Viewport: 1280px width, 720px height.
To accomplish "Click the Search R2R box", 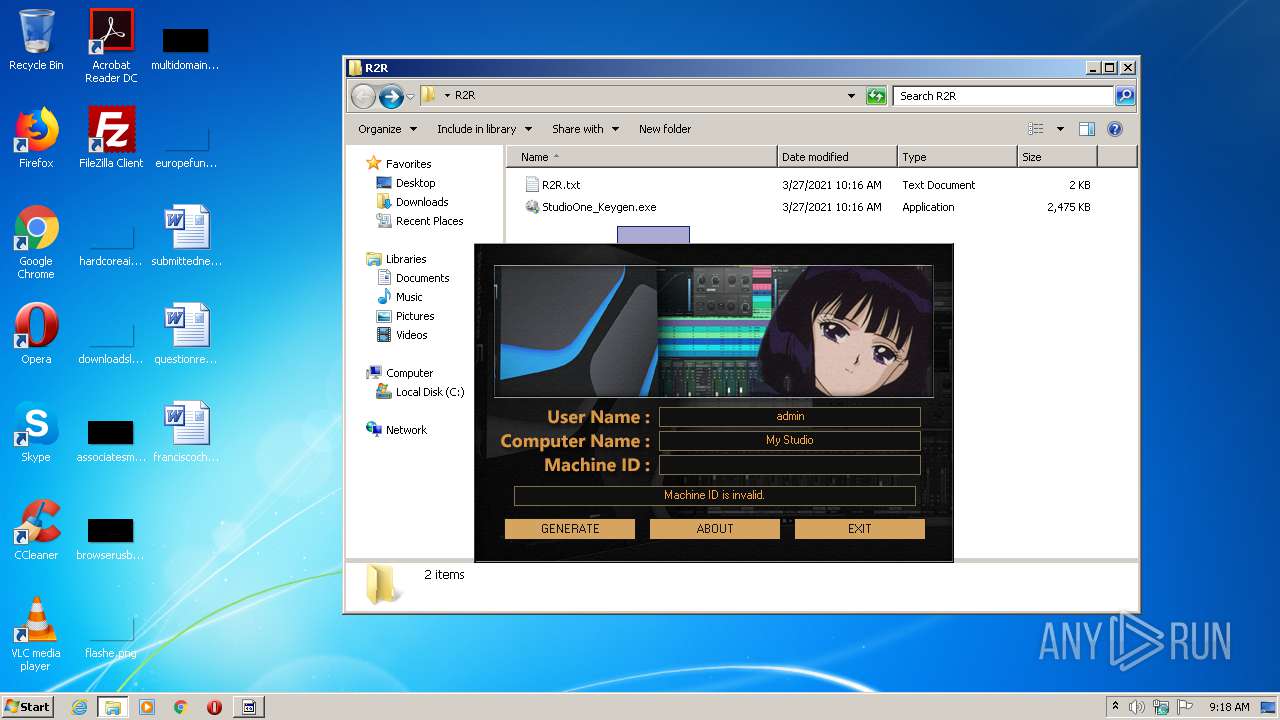I will point(1003,96).
